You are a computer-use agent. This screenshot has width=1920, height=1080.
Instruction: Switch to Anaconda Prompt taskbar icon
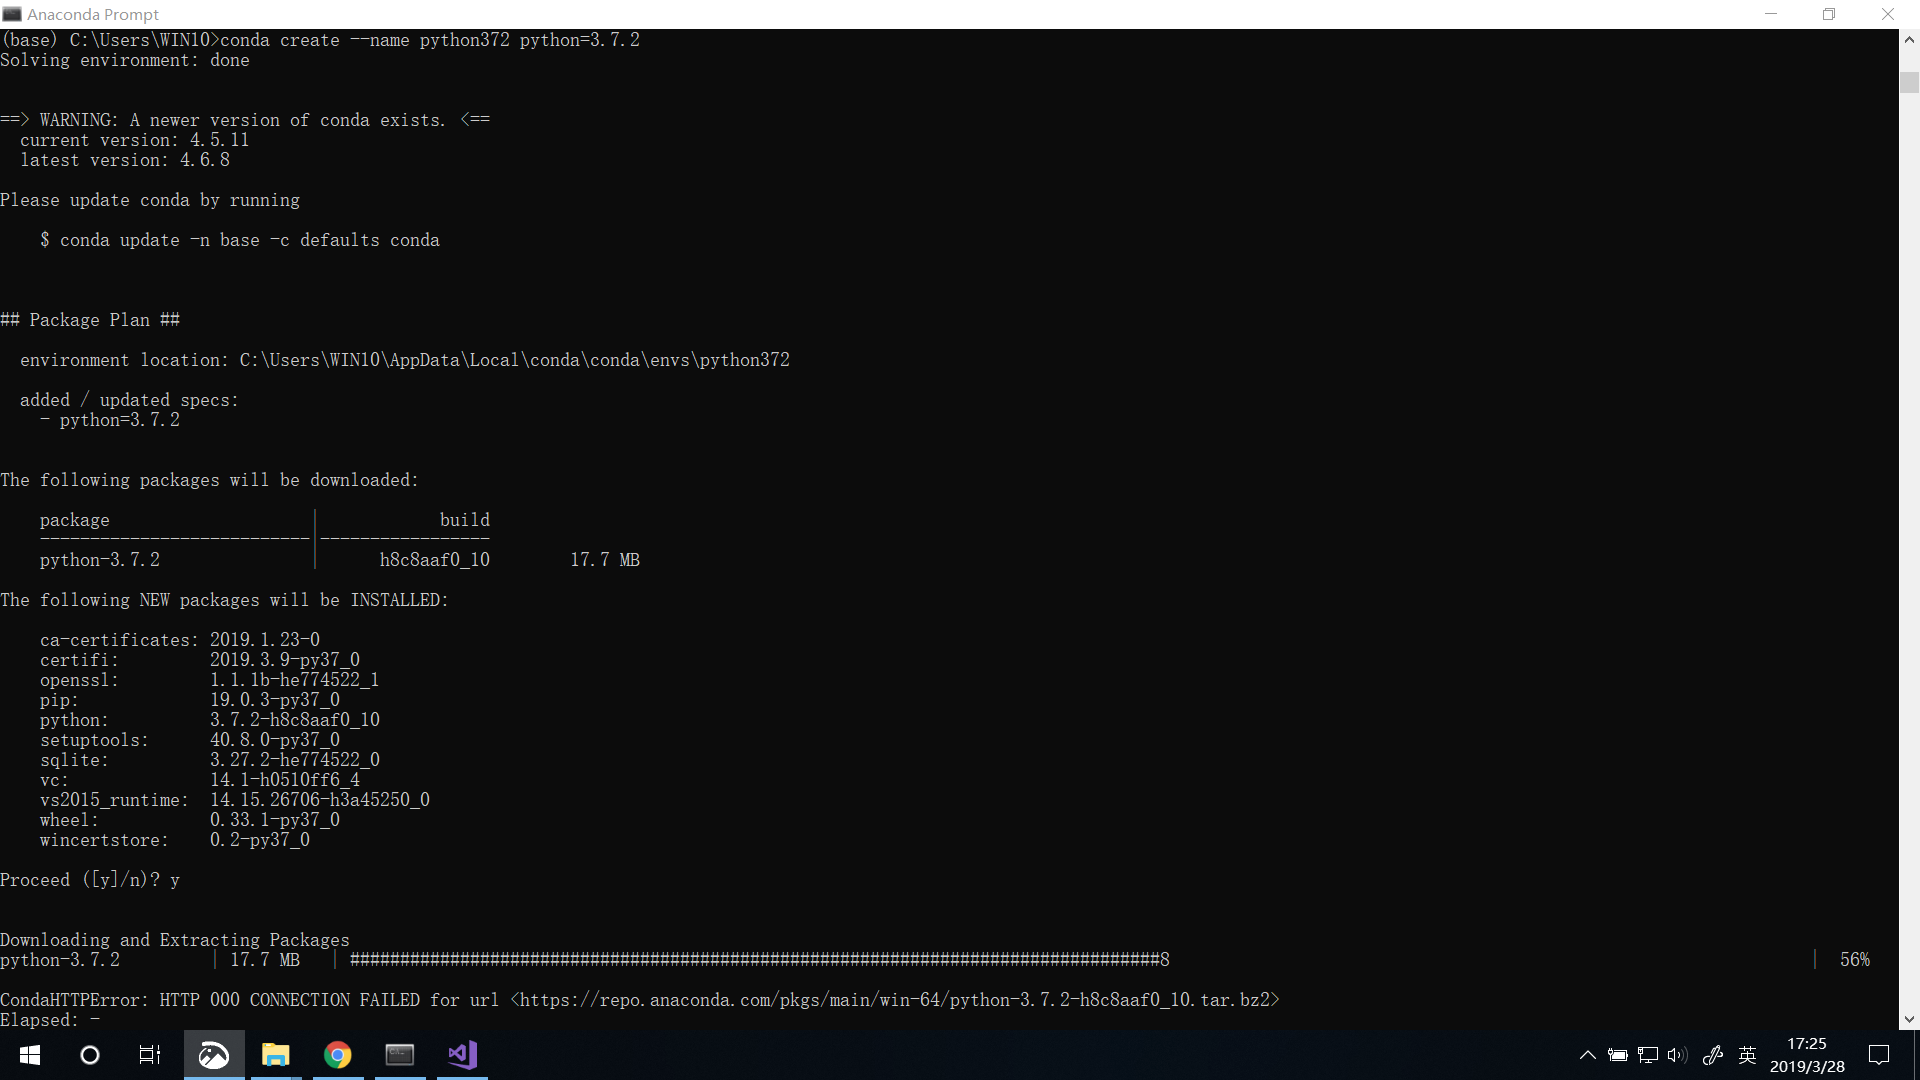click(400, 1055)
